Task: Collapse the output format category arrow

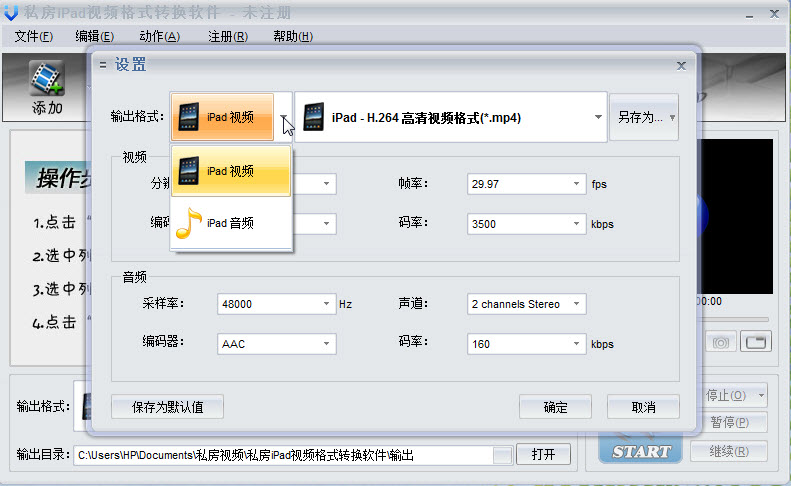Action: coord(283,117)
